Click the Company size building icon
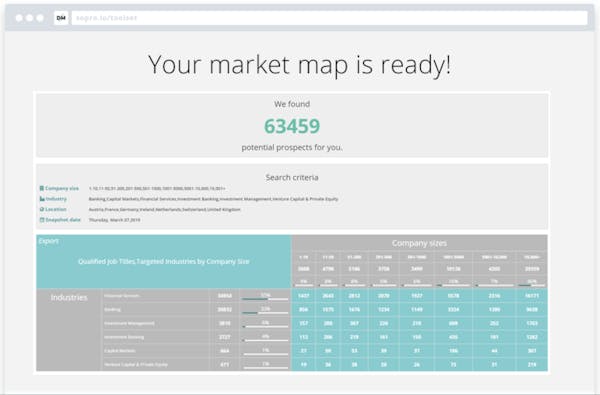The height and width of the screenshot is (395, 600). pos(42,188)
